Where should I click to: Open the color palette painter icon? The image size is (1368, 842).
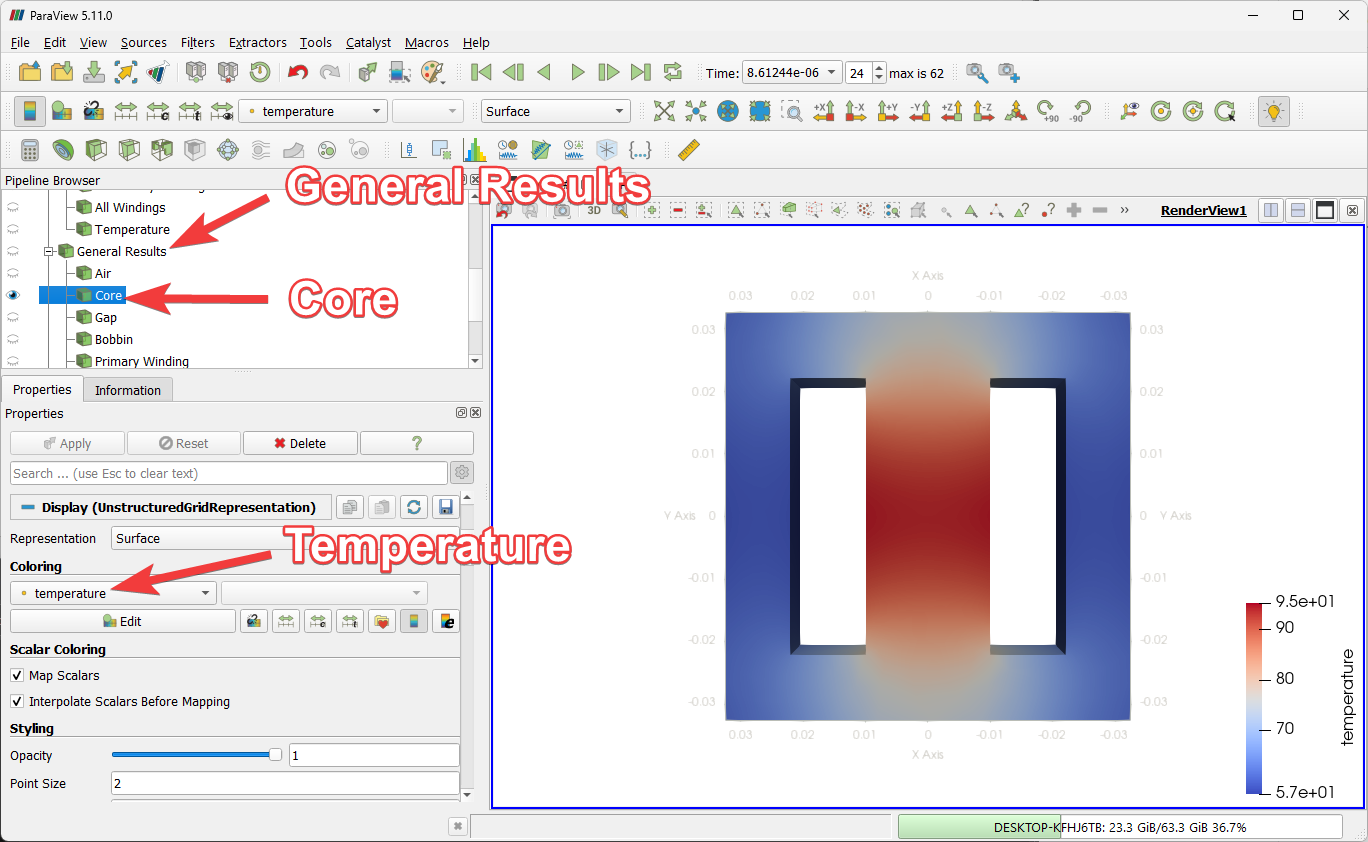pyautogui.click(x=432, y=72)
